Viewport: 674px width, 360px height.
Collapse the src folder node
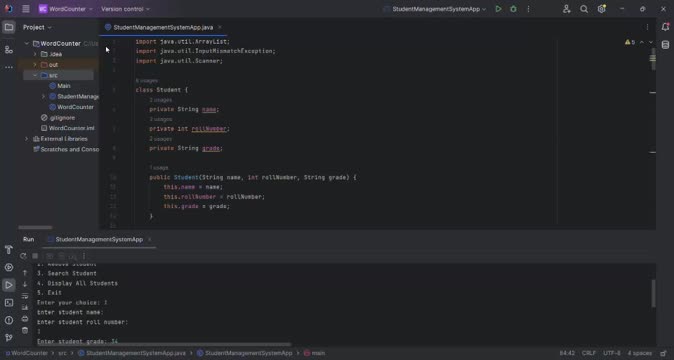pyautogui.click(x=35, y=75)
